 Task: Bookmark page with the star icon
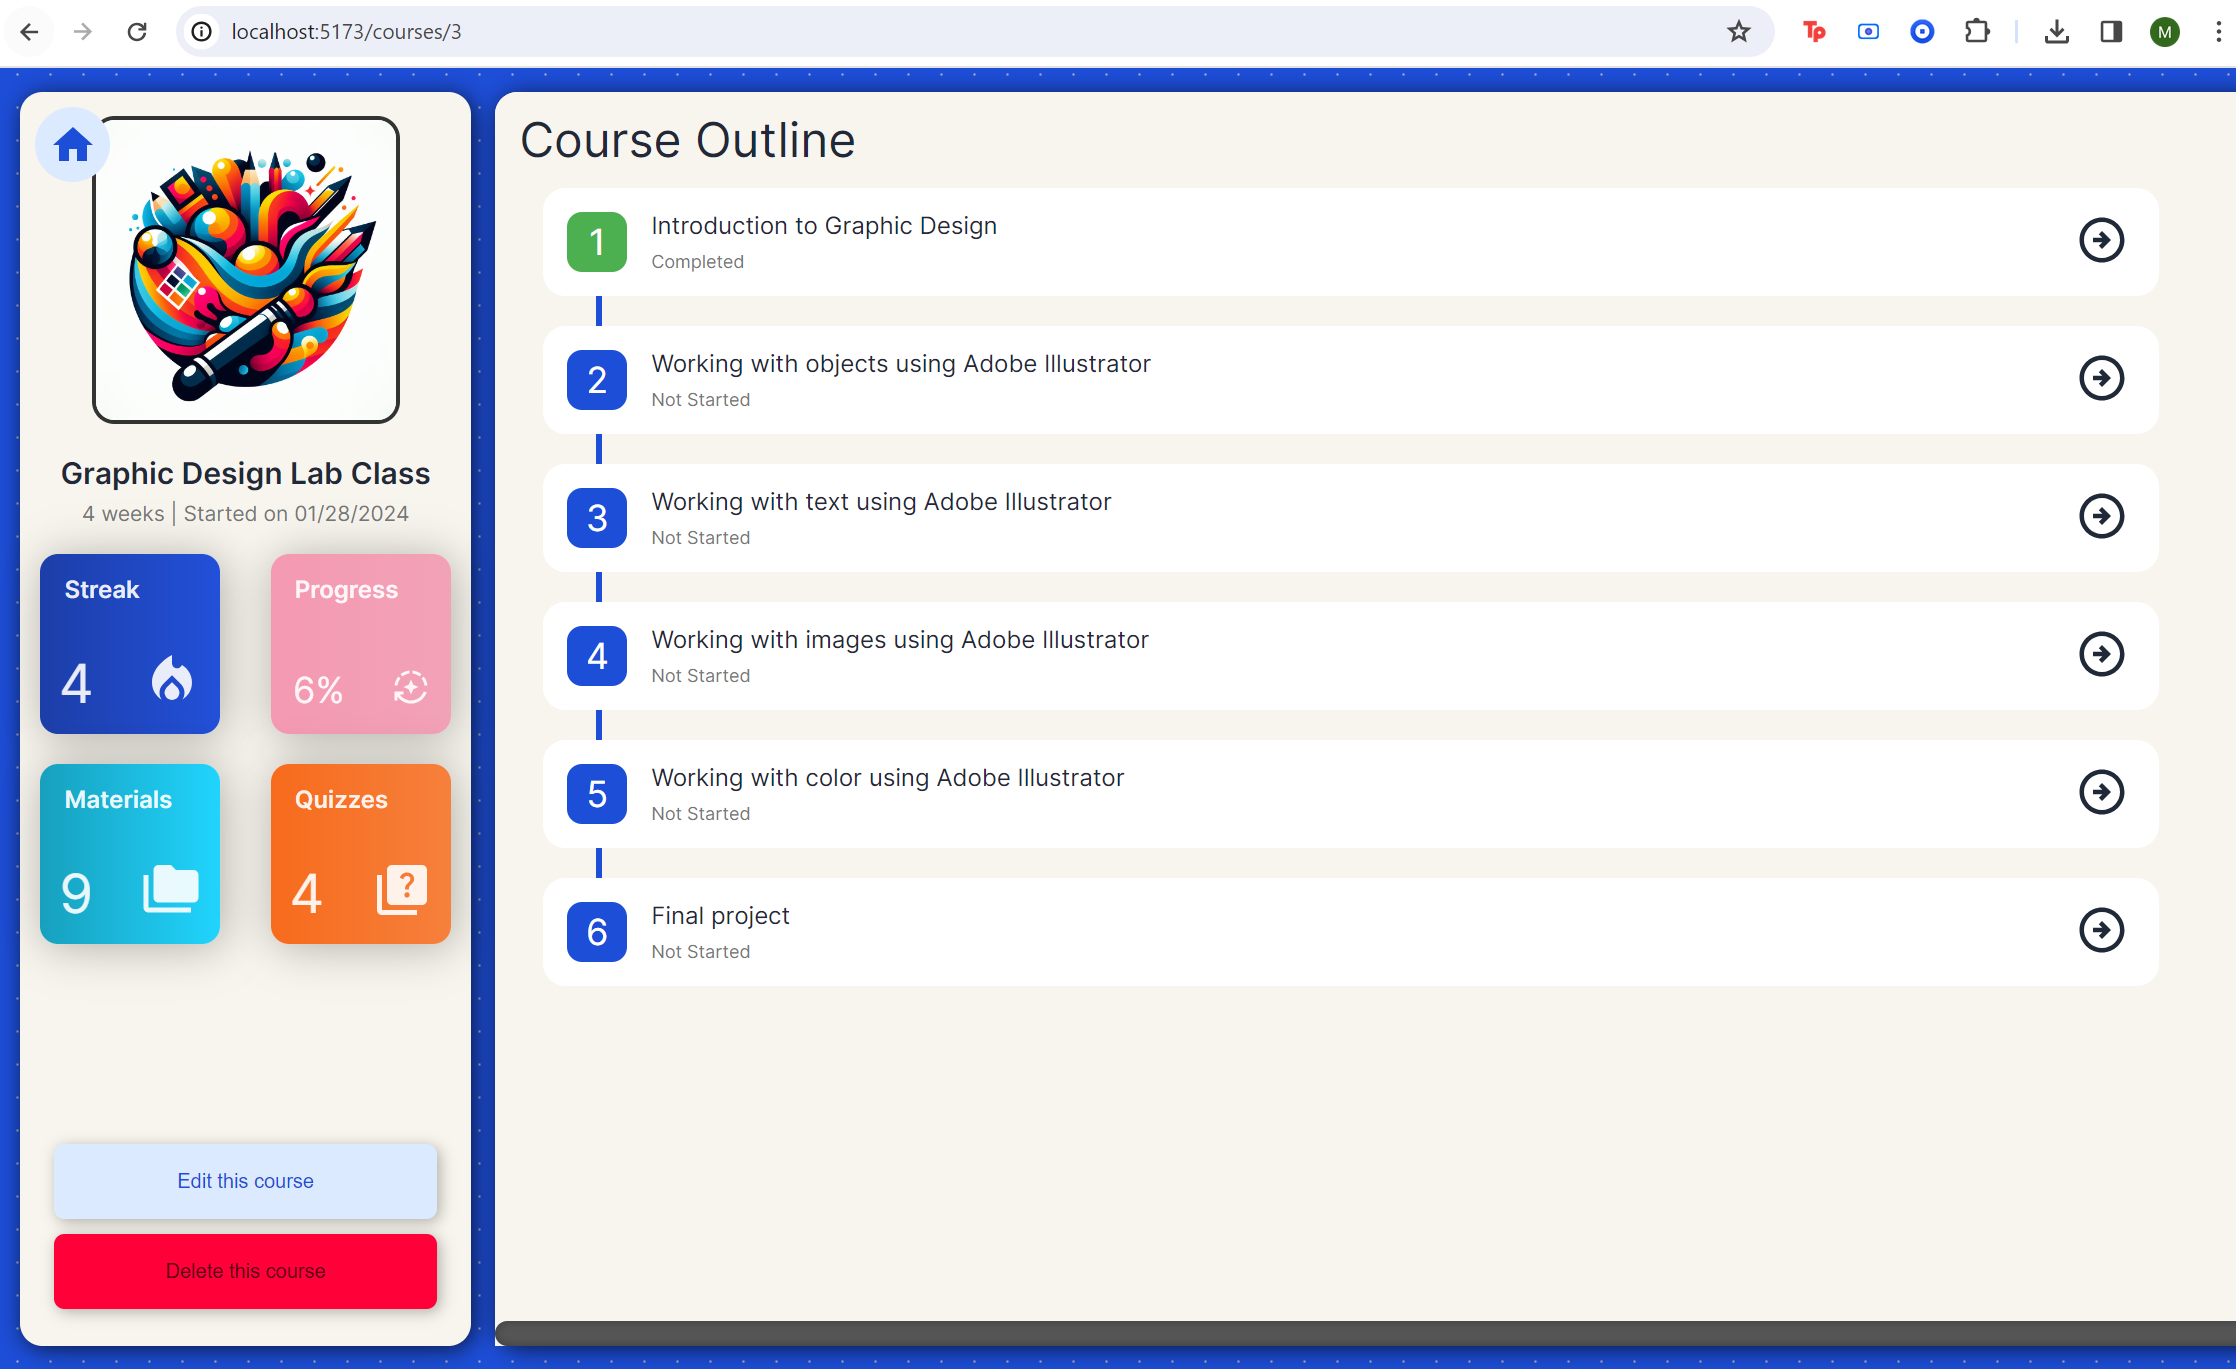pos(1738,32)
